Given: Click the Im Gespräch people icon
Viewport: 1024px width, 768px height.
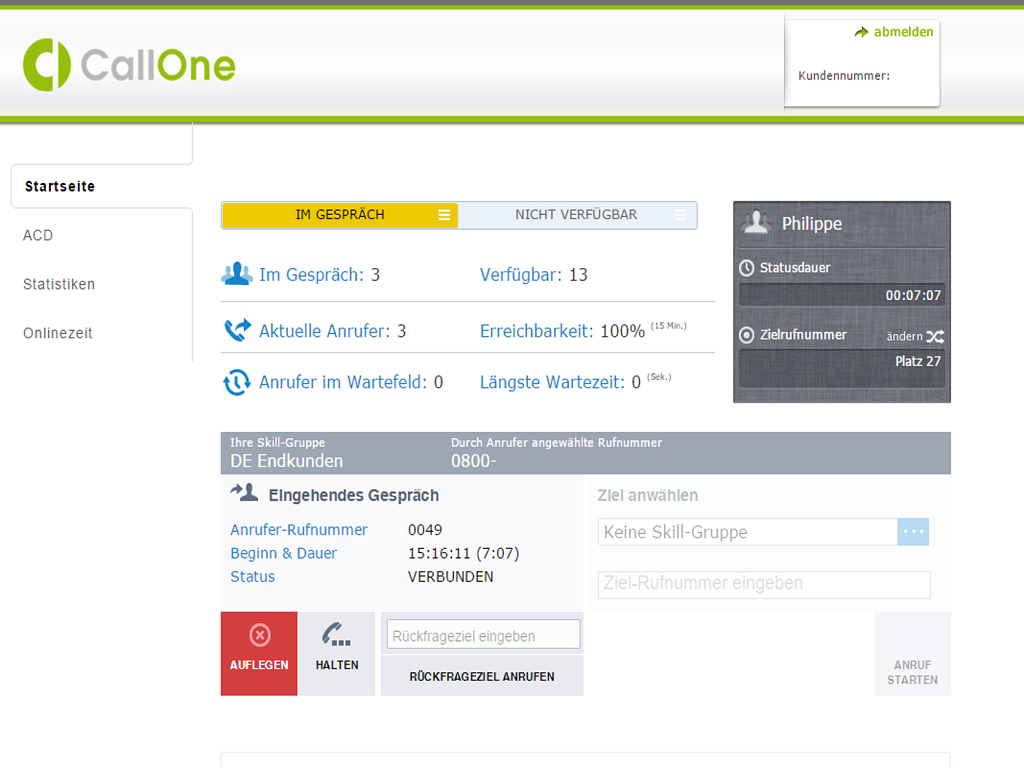Looking at the screenshot, I should (x=237, y=274).
